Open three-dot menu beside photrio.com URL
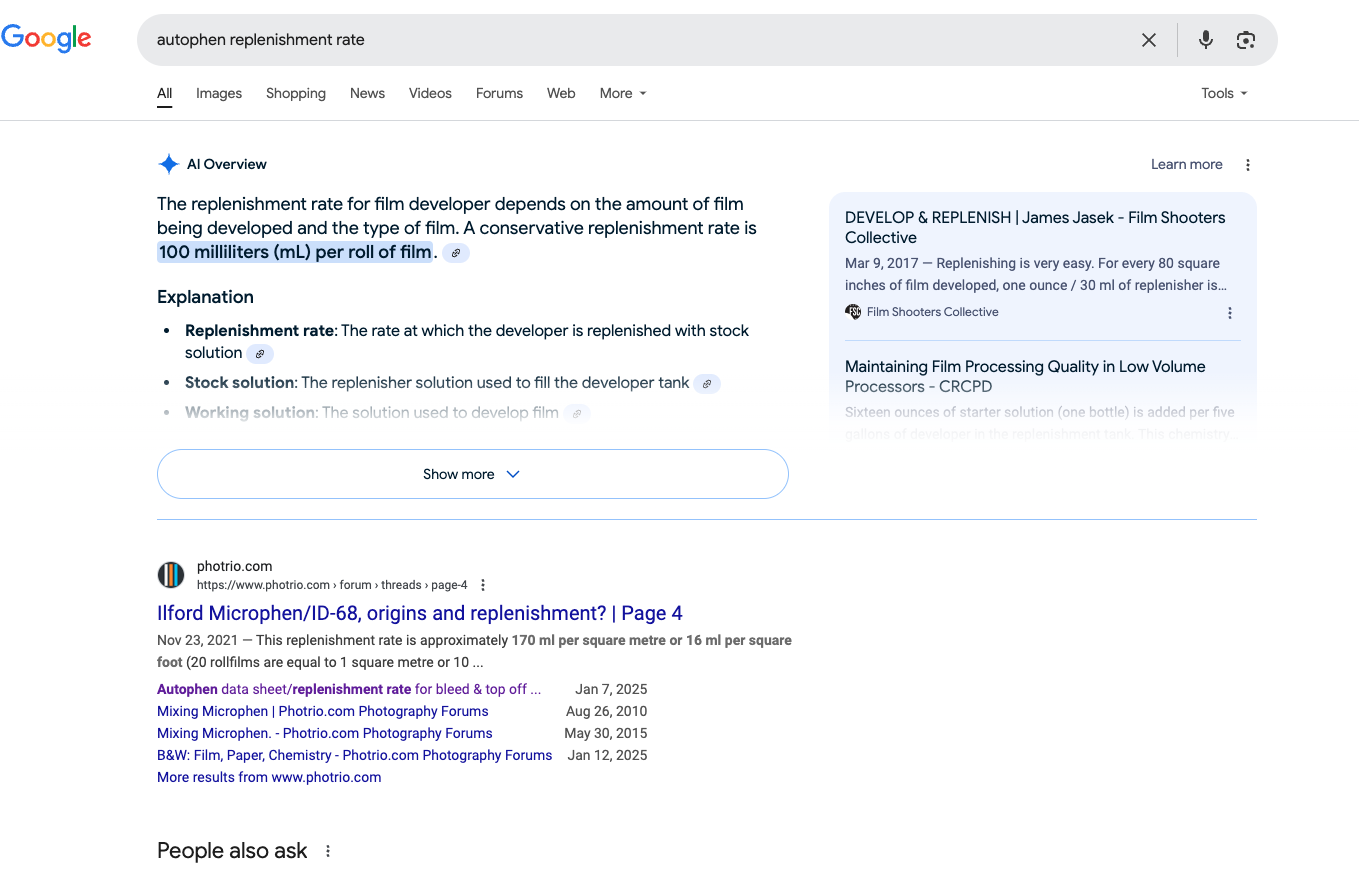1359x875 pixels. tap(483, 585)
